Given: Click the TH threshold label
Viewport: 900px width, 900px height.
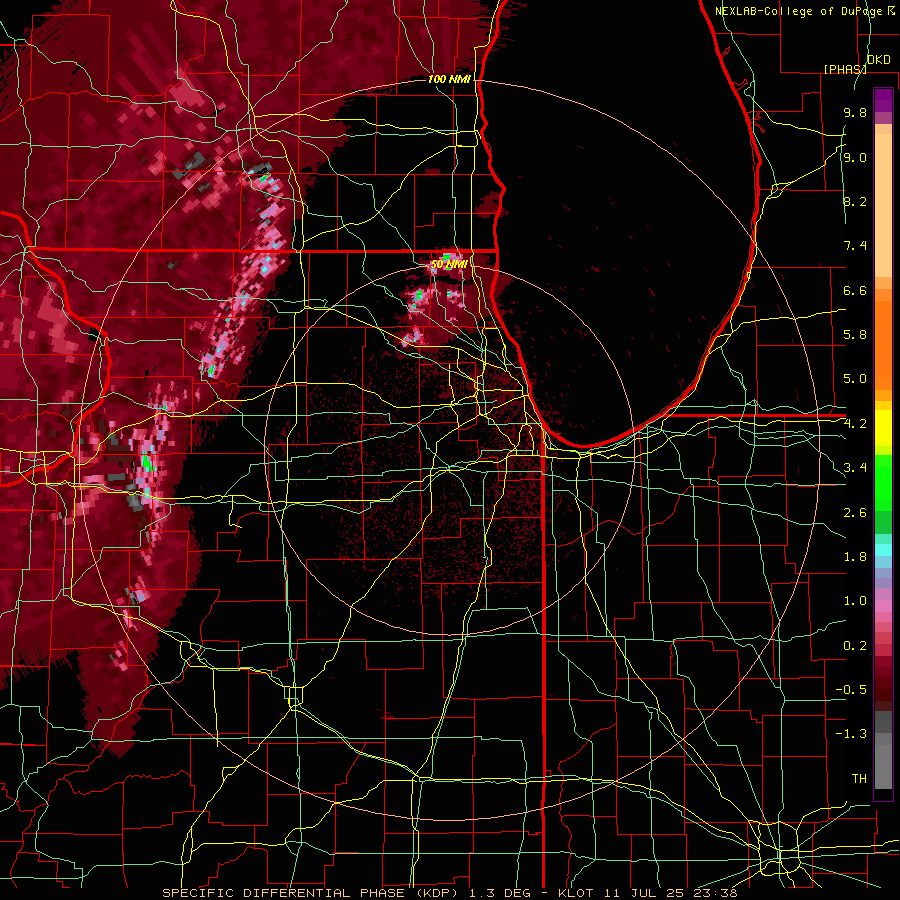Looking at the screenshot, I should pyautogui.click(x=859, y=779).
